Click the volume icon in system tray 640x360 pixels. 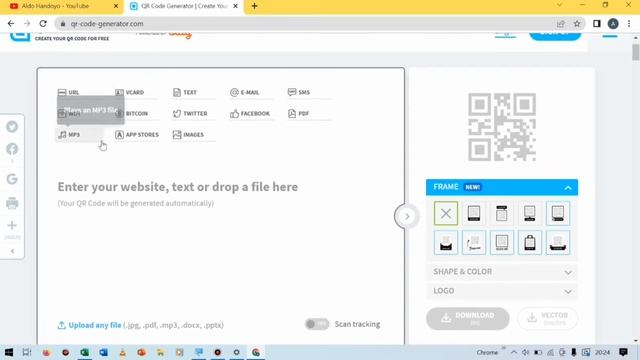click(x=526, y=352)
